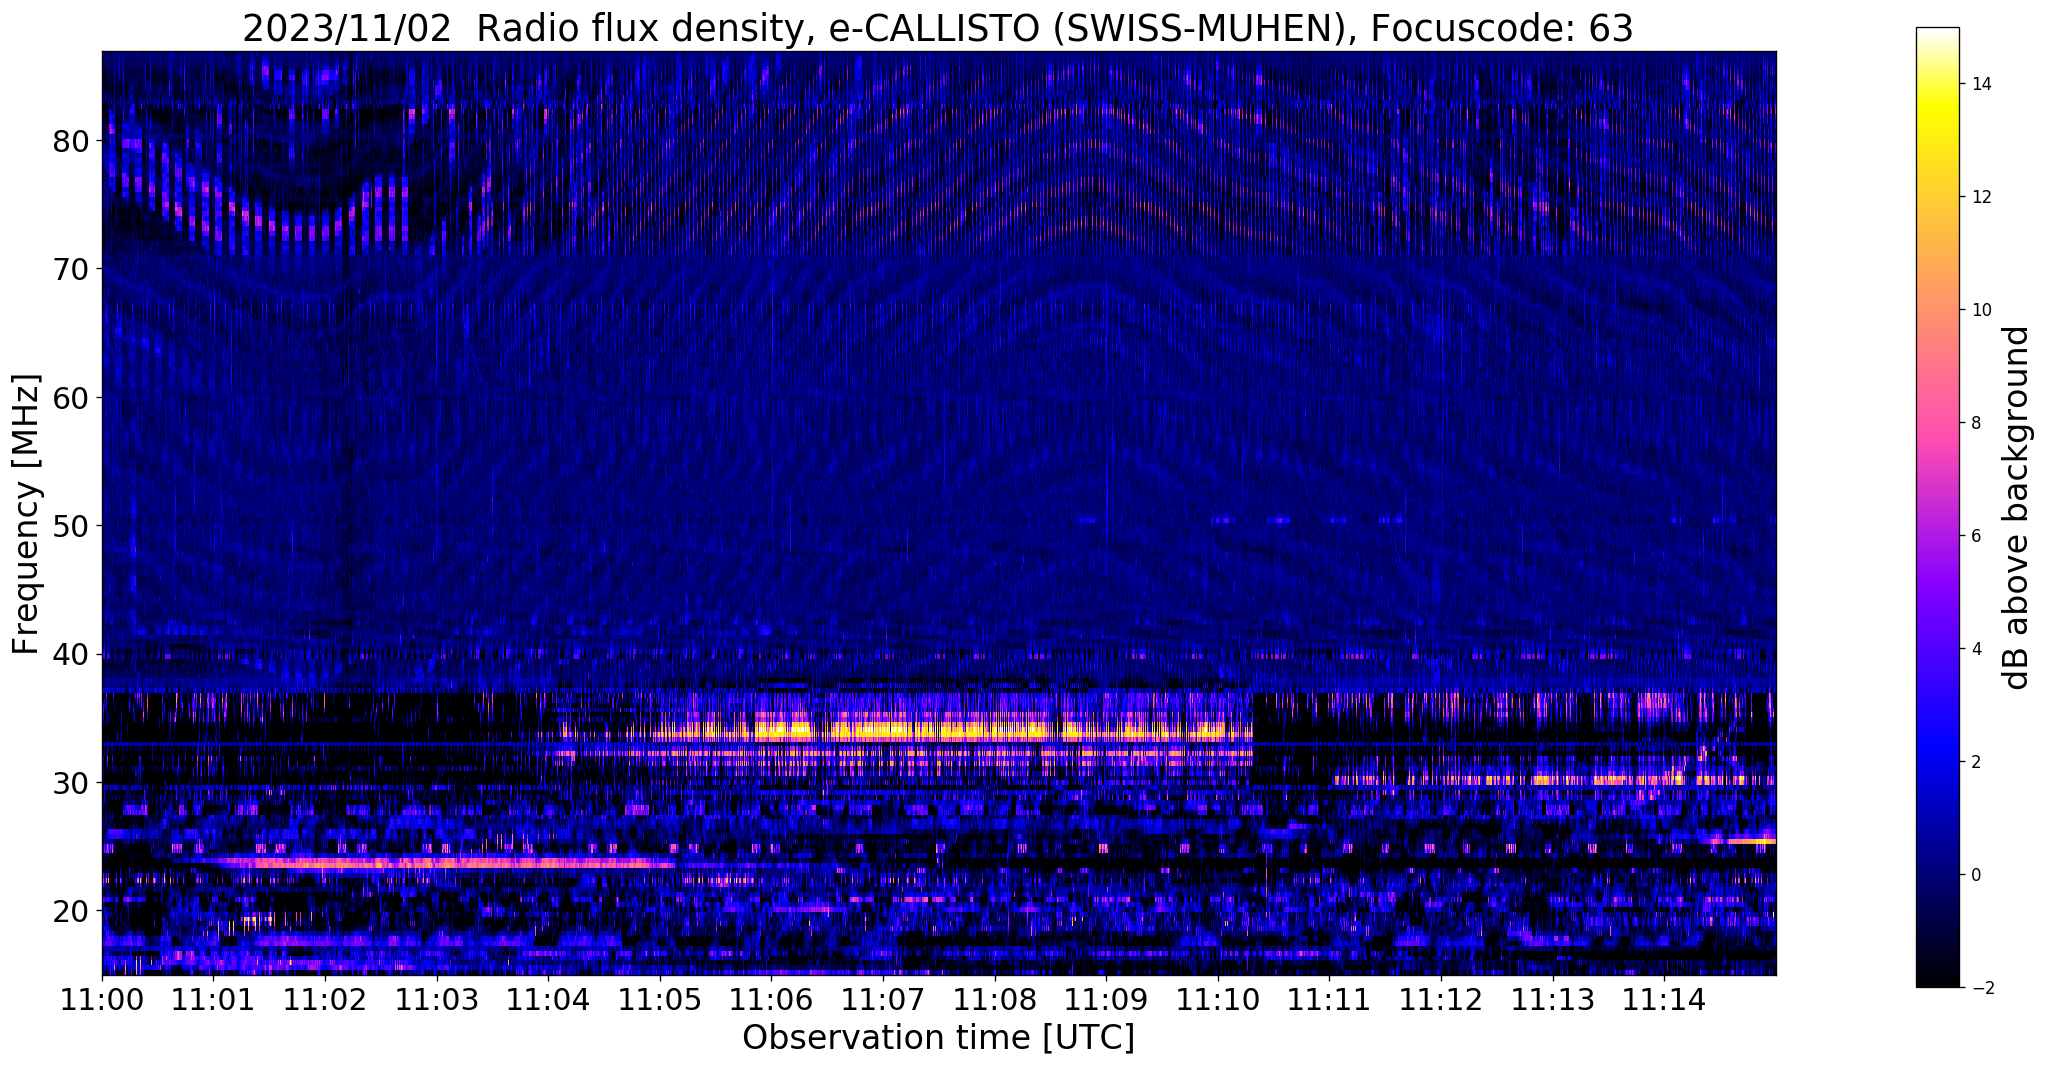Click the colorbar tick value 12

(x=1980, y=197)
